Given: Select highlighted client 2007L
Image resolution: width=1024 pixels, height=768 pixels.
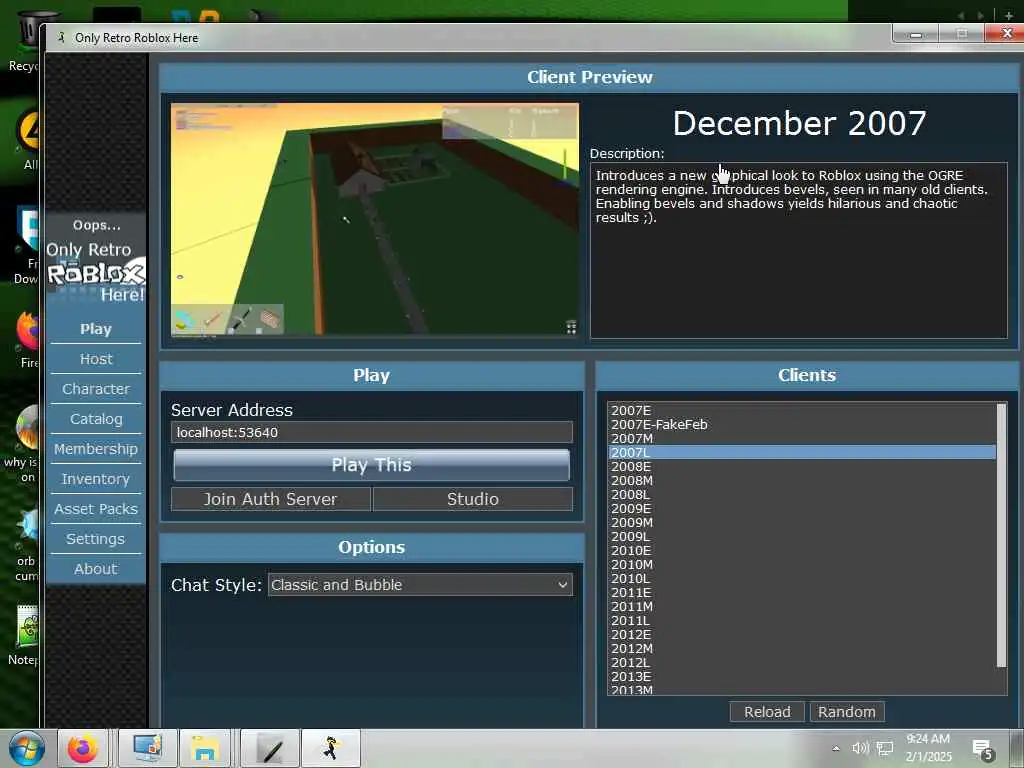Looking at the screenshot, I should pos(802,453).
